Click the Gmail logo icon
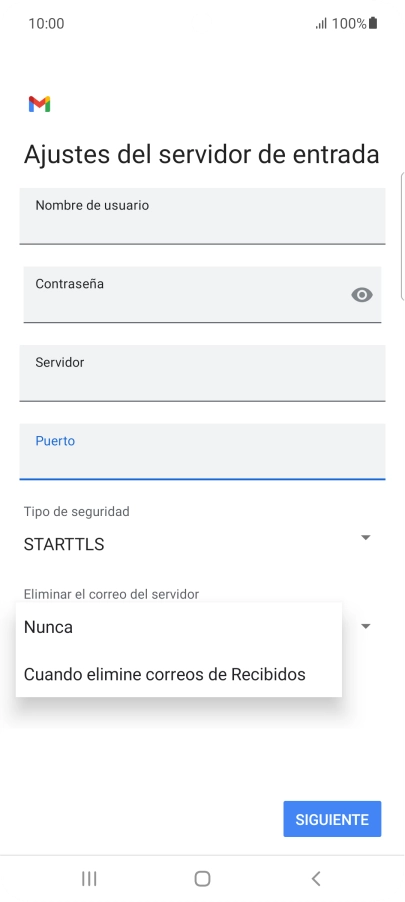The image size is (405, 902). [40, 104]
